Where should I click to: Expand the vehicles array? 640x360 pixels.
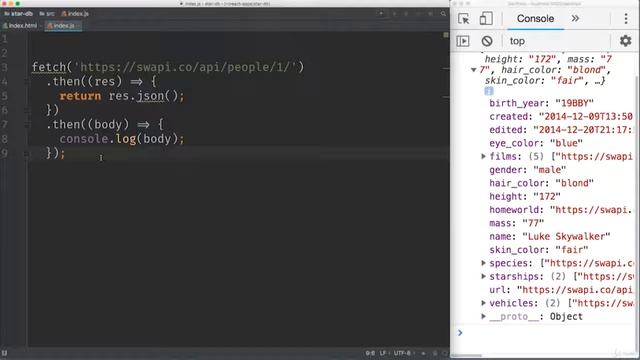point(483,303)
